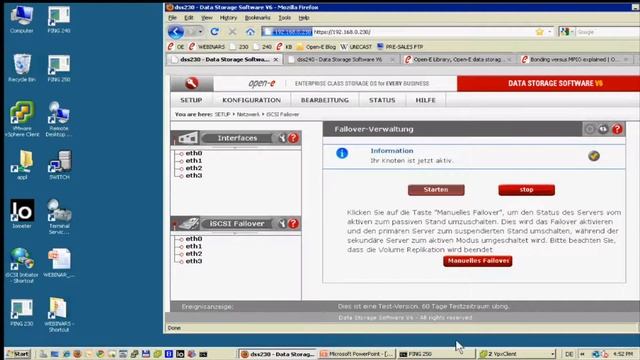Viewport: 640px width, 360px height.
Task: Open SWITCH desktop shortcut
Action: tap(59, 165)
